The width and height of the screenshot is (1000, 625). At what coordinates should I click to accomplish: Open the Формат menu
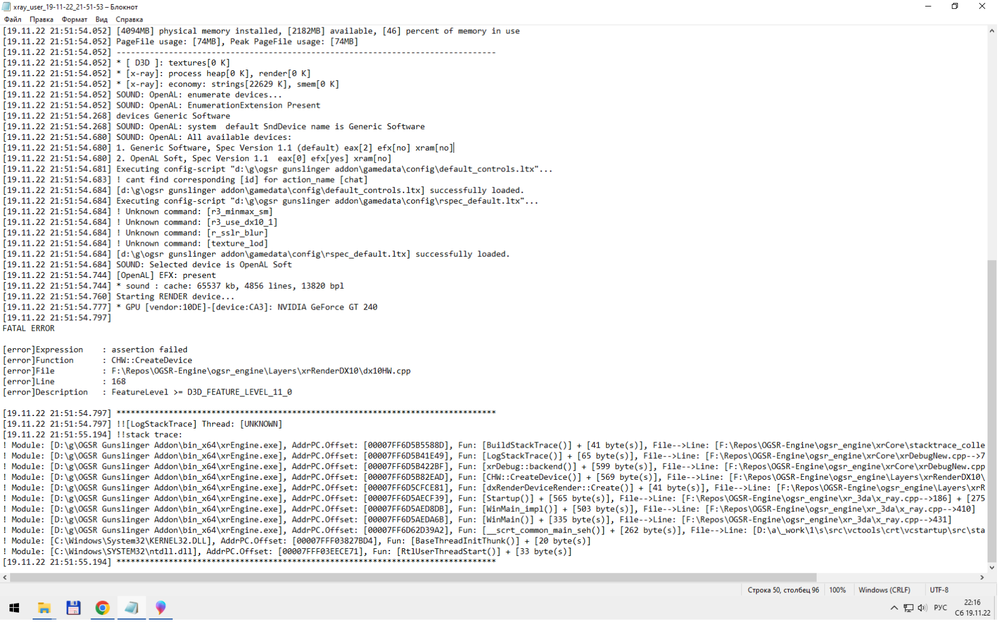tap(74, 19)
